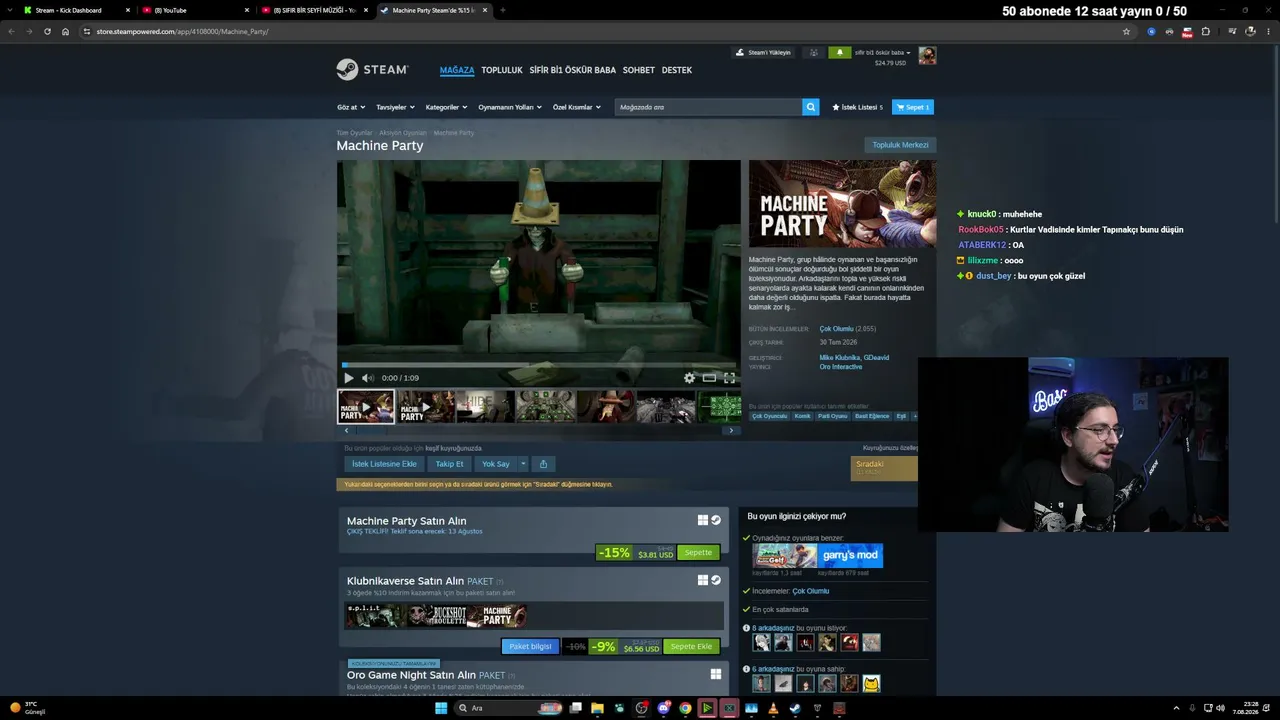Screen dimensions: 1280x720
Task: Open the Parti Oyunu tag
Action: (833, 416)
